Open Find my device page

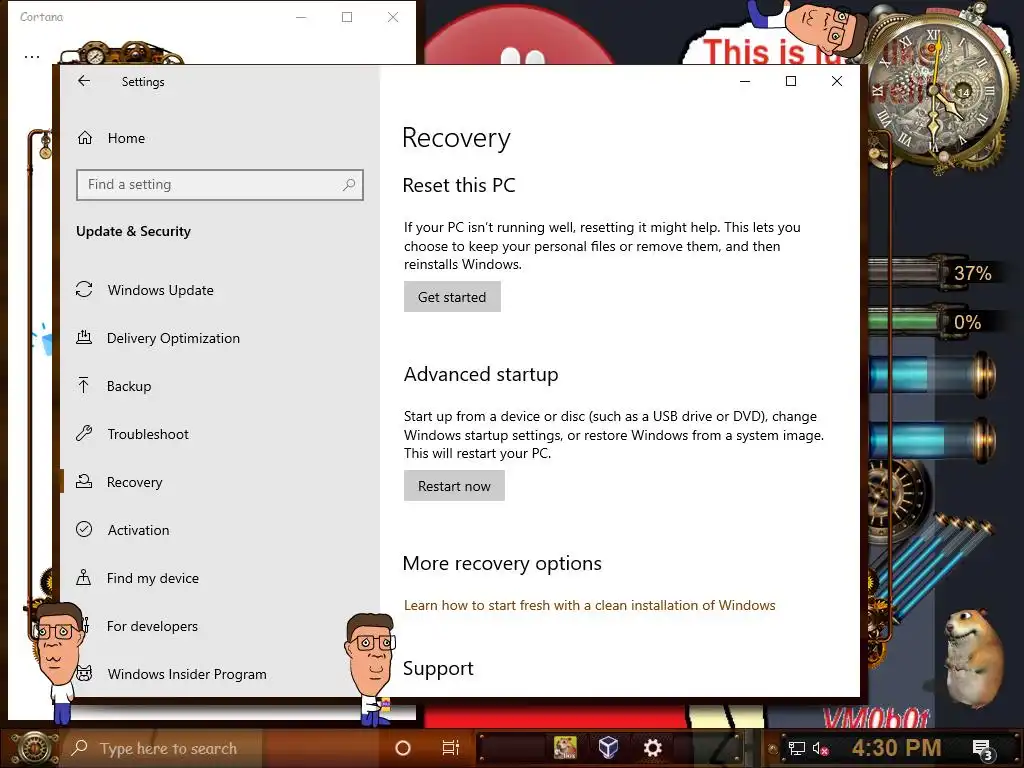[153, 578]
